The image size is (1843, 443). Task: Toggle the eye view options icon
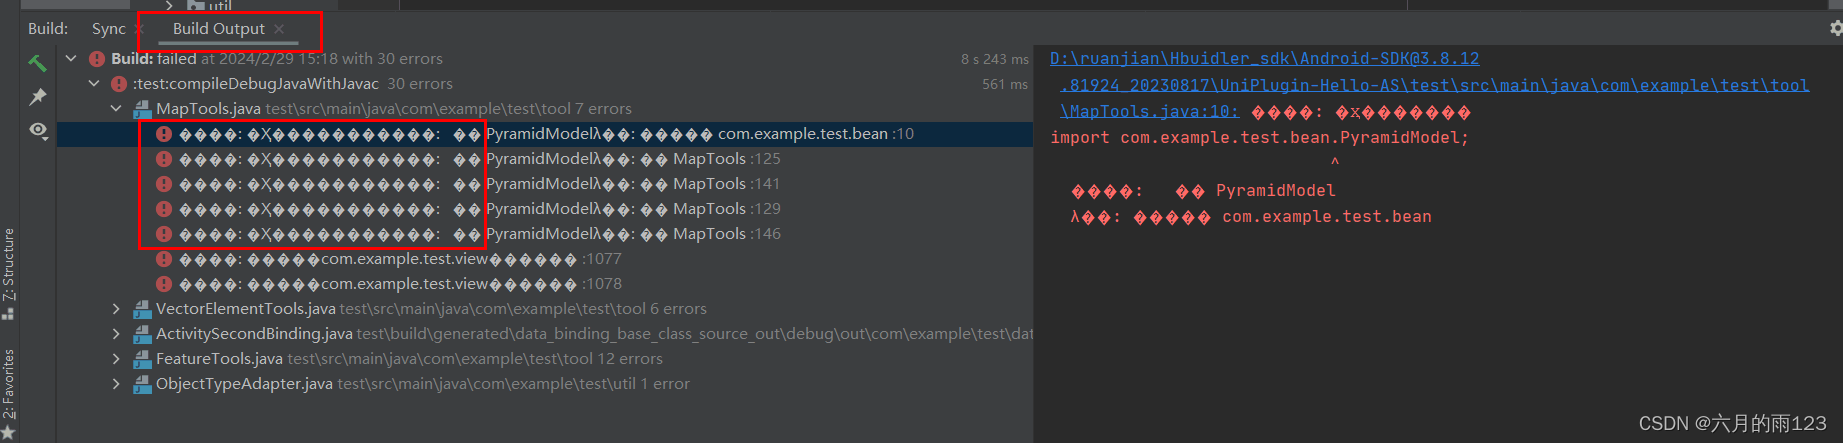click(x=38, y=130)
